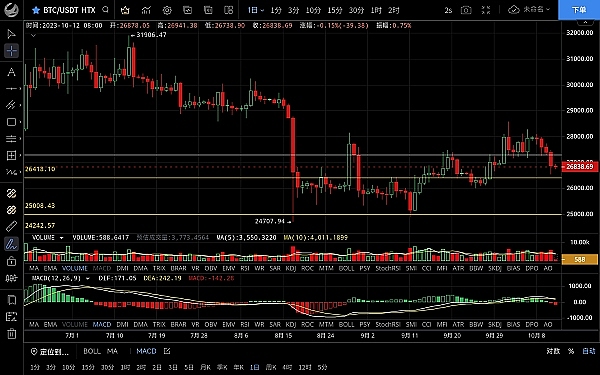
Task: Click the blue 下单 order button
Action: (579, 10)
